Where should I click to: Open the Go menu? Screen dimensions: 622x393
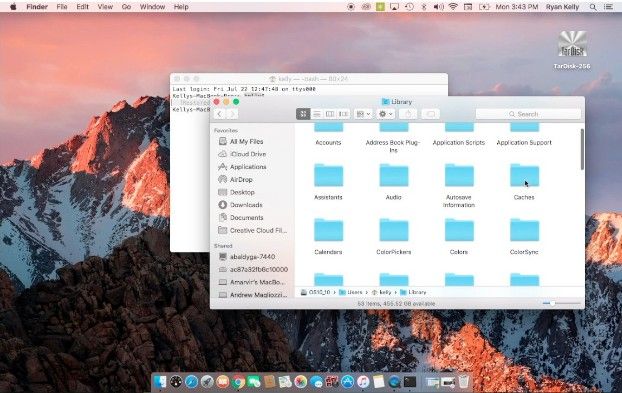(126, 7)
